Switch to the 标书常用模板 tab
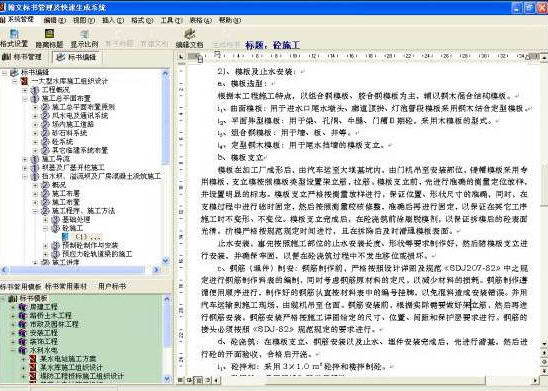This screenshot has width=548, height=391. coord(21,287)
